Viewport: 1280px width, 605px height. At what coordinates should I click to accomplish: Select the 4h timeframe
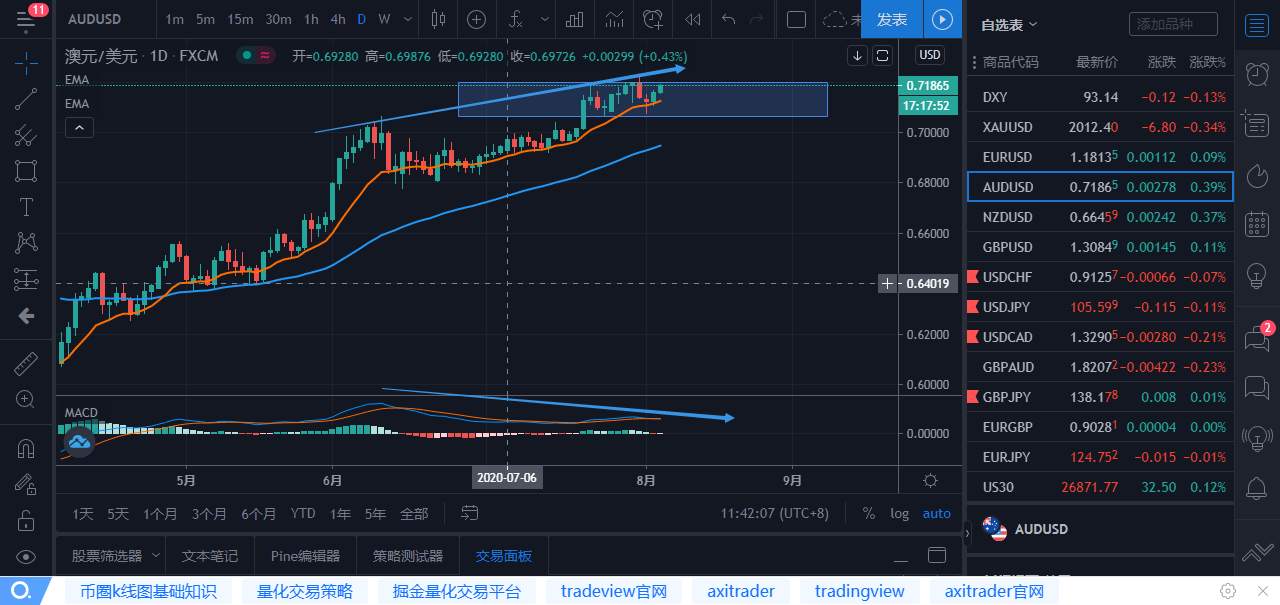(338, 19)
